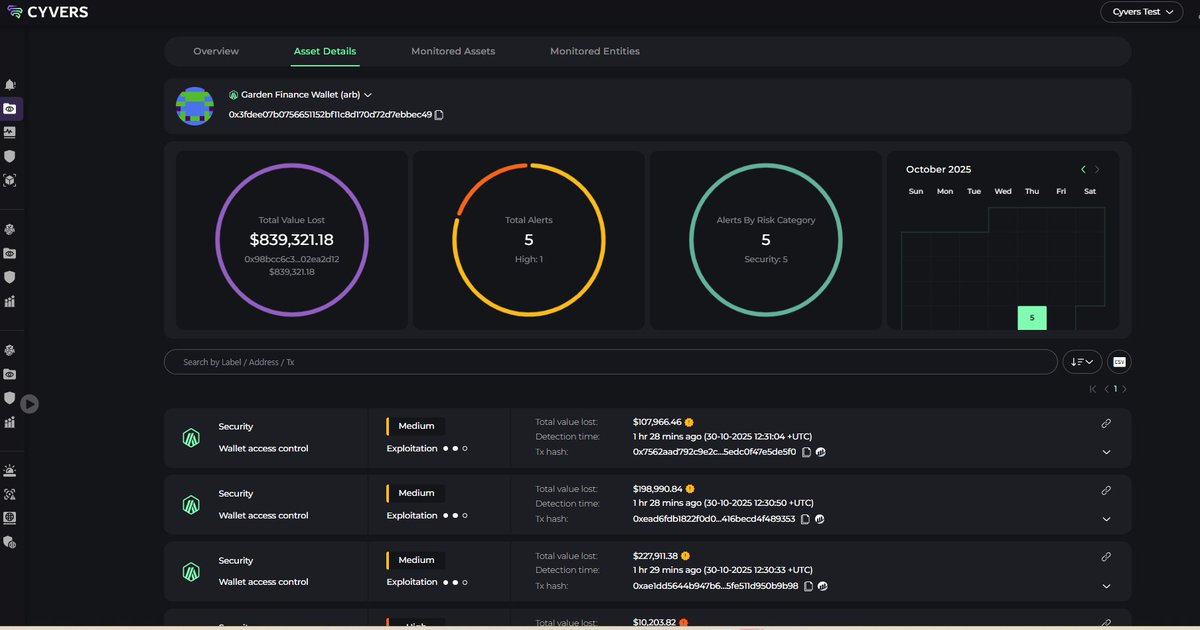
Task: Go to the previous month in the calendar
Action: coord(1083,170)
